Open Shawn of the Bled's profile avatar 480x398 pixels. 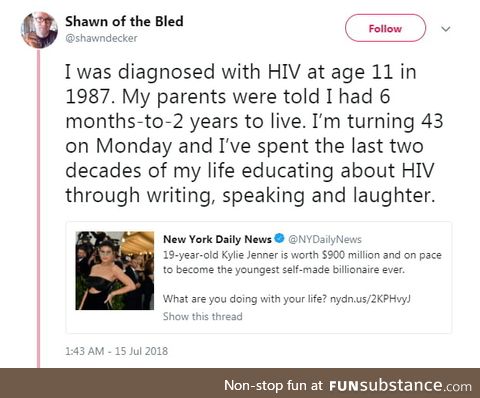point(39,30)
